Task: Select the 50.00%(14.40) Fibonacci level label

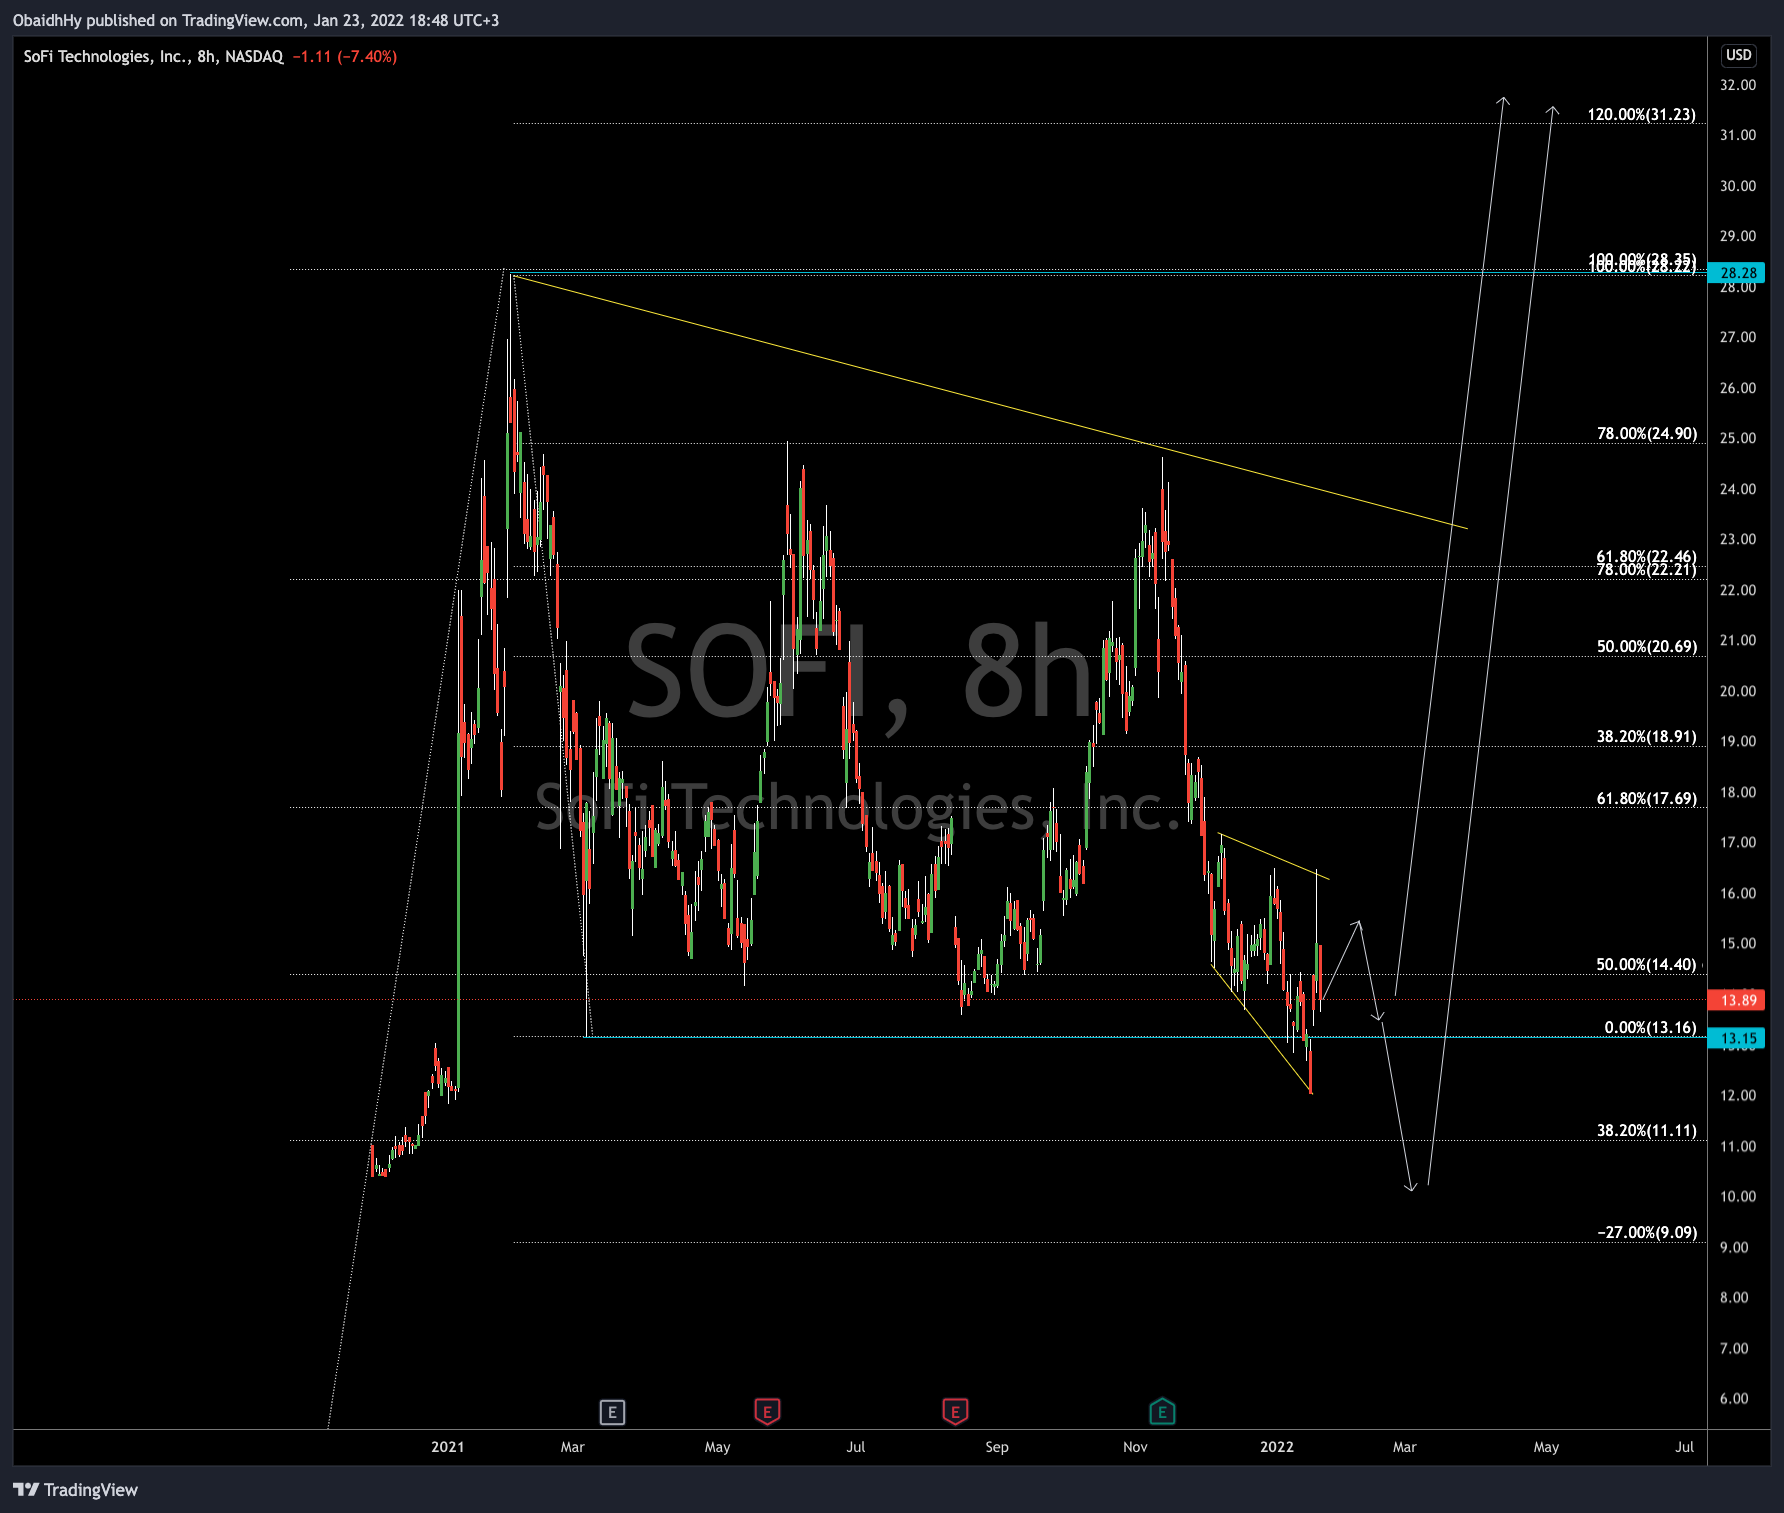Action: 1646,965
